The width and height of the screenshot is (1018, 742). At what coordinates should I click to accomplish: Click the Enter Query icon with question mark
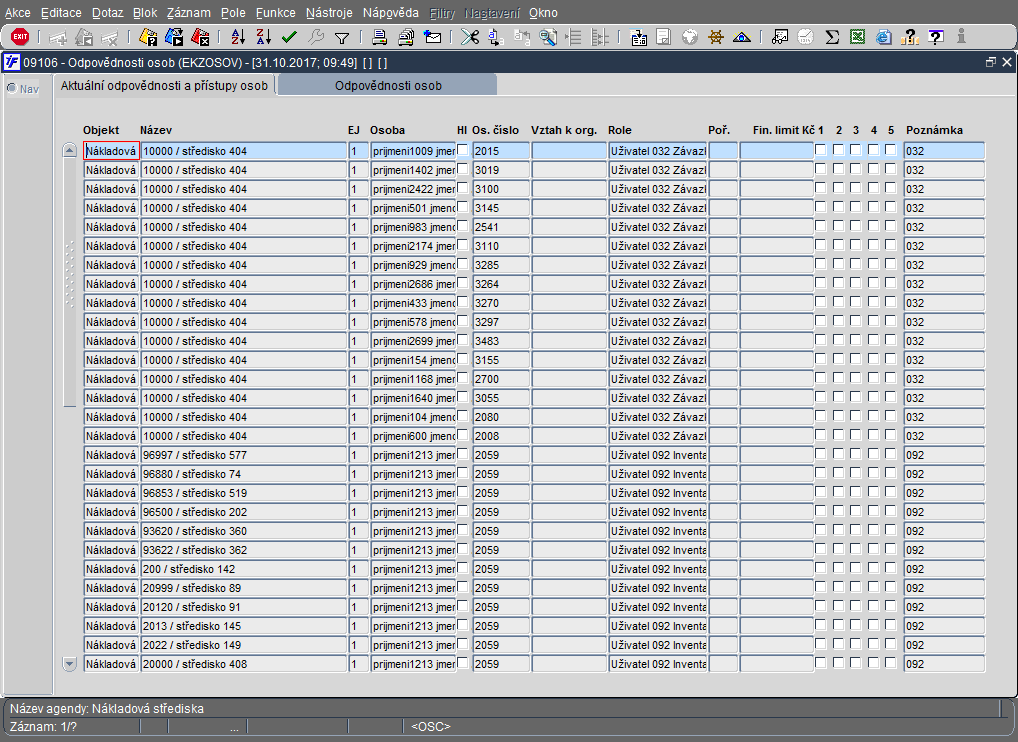pyautogui.click(x=148, y=37)
